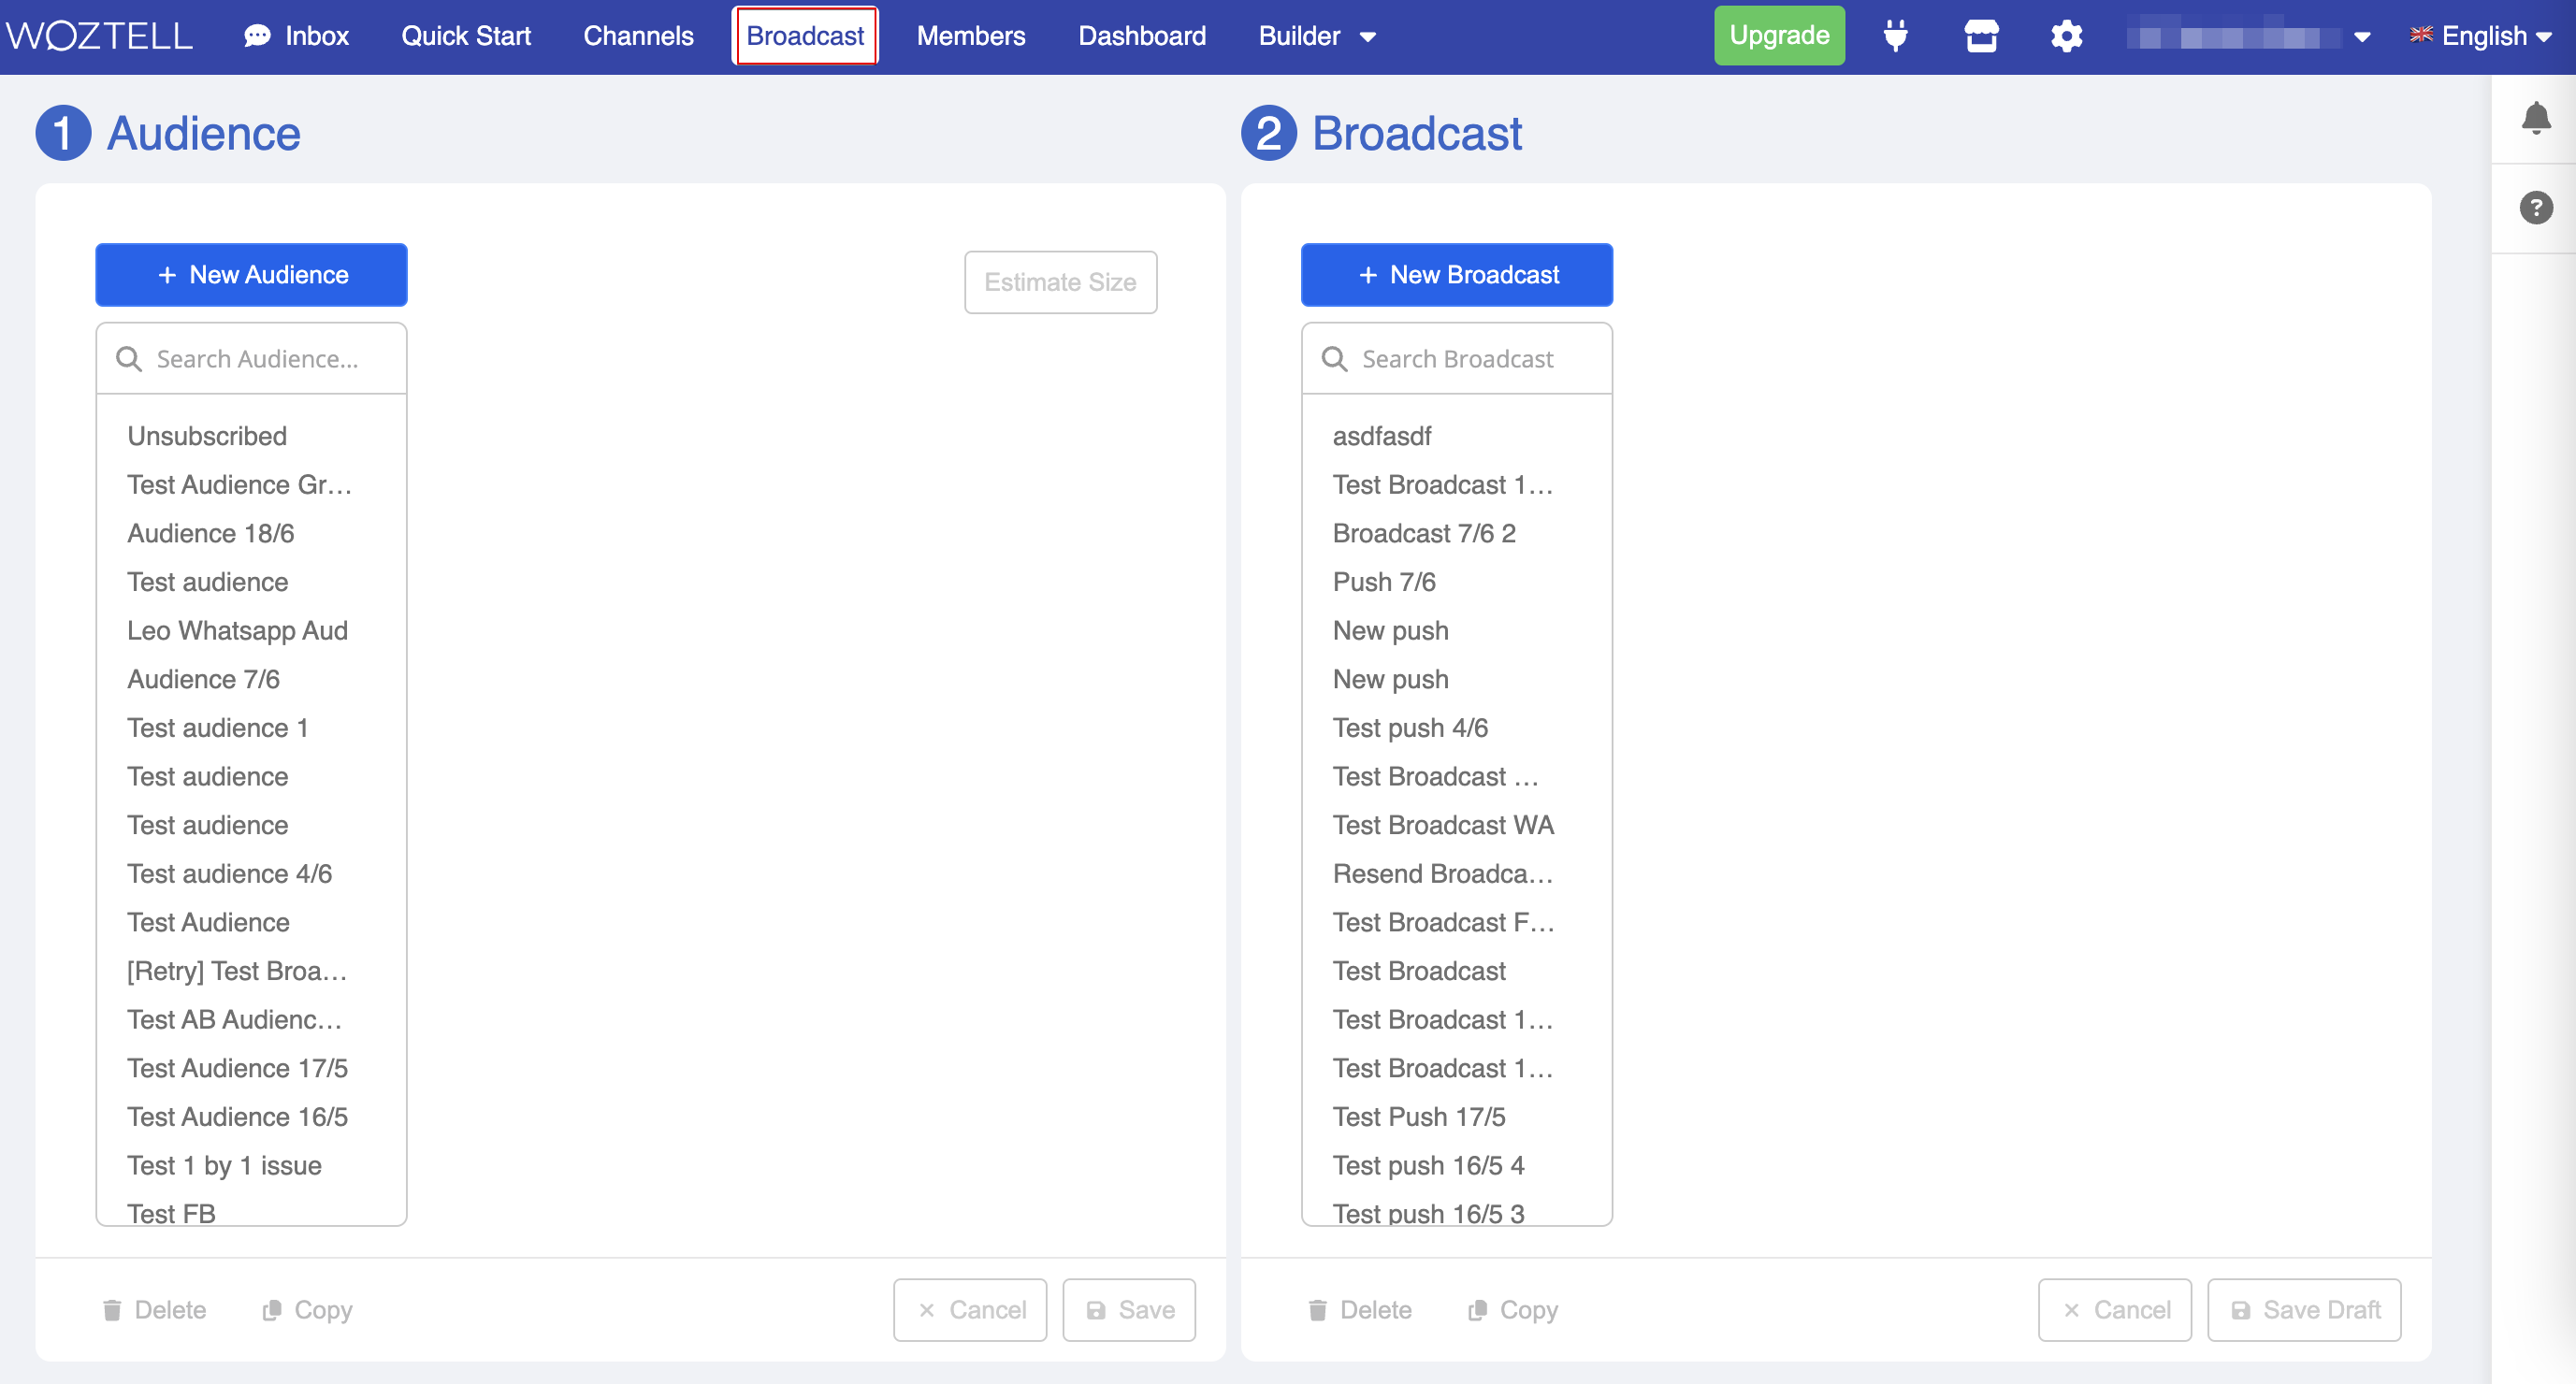Open the integrations plug icon
The width and height of the screenshot is (2576, 1384).
[1897, 35]
